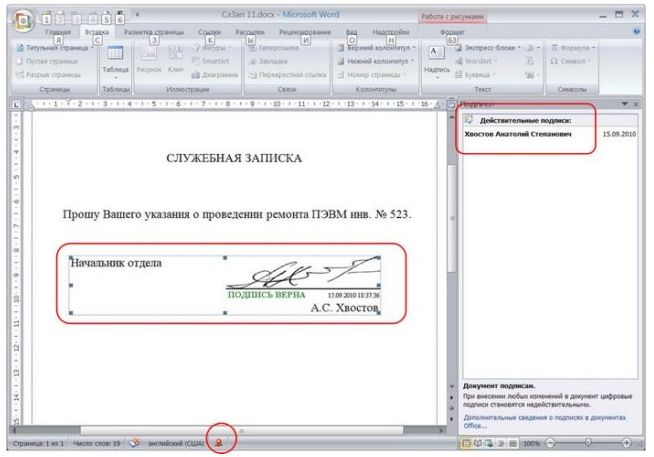Open the Рецензирование ribbon tab
This screenshot has width=654, height=457.
click(305, 32)
